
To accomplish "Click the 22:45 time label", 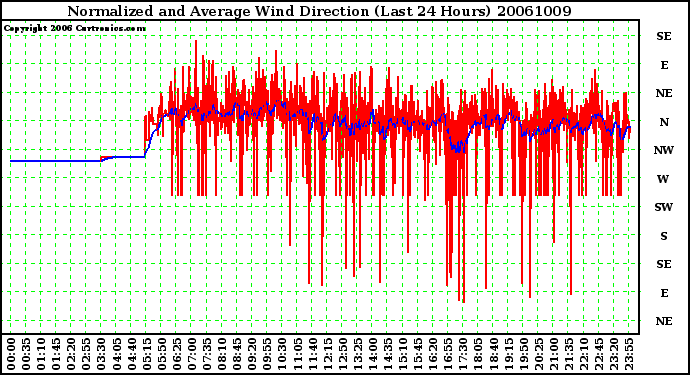I will [598, 354].
